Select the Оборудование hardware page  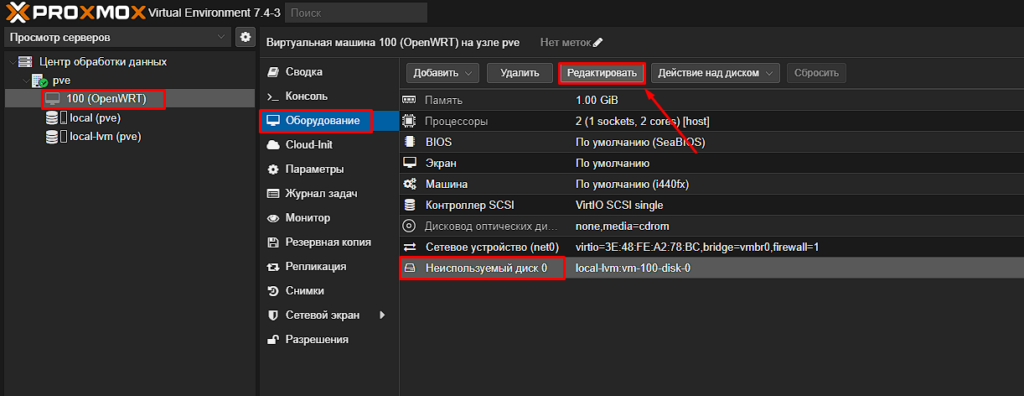click(x=329, y=121)
